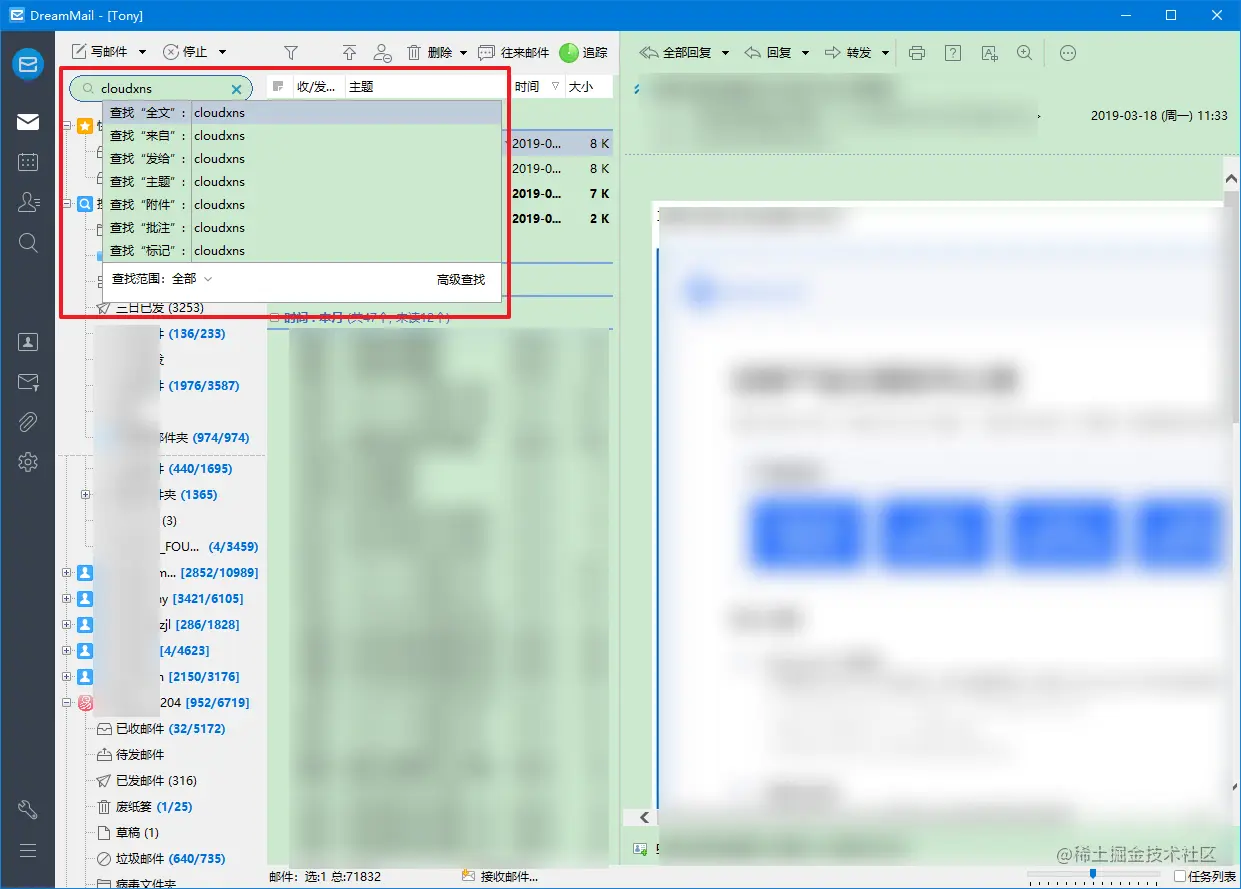The height and width of the screenshot is (889, 1241).
Task: Expand the account with count [3421/6105]
Action: point(67,599)
